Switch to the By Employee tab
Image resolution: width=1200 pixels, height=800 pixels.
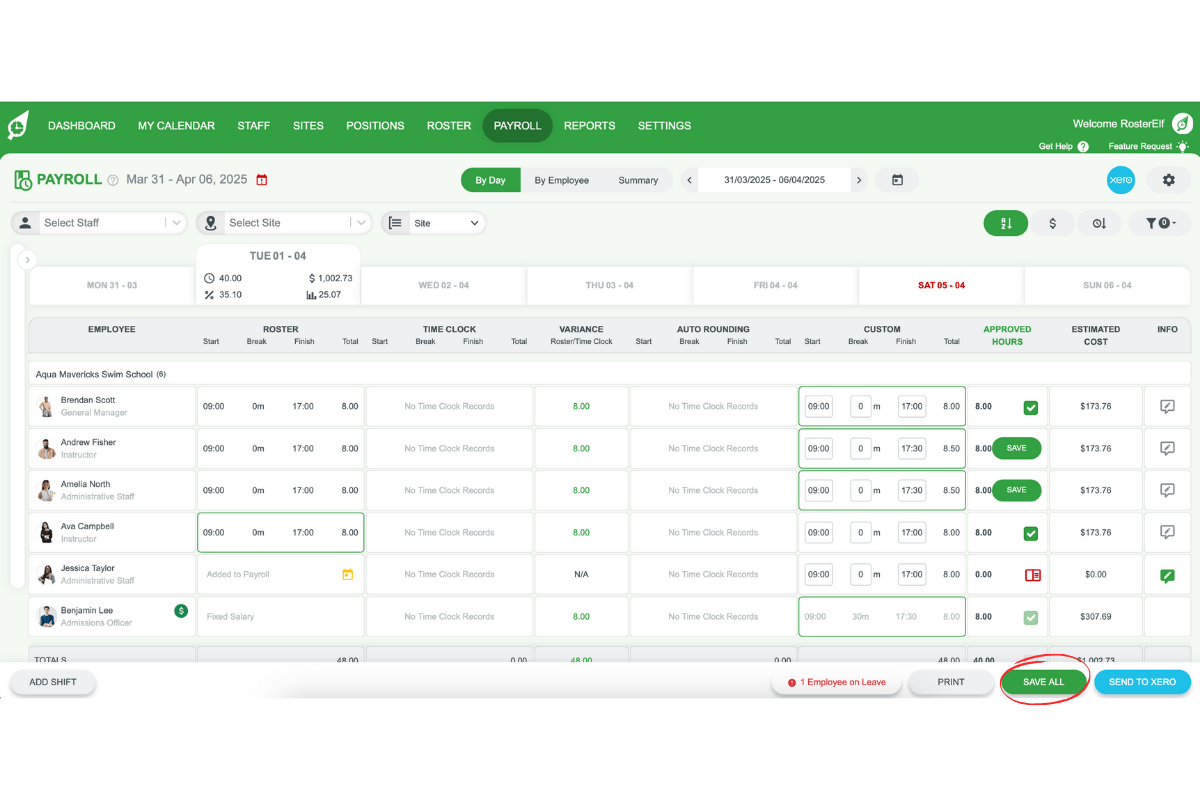tap(561, 180)
